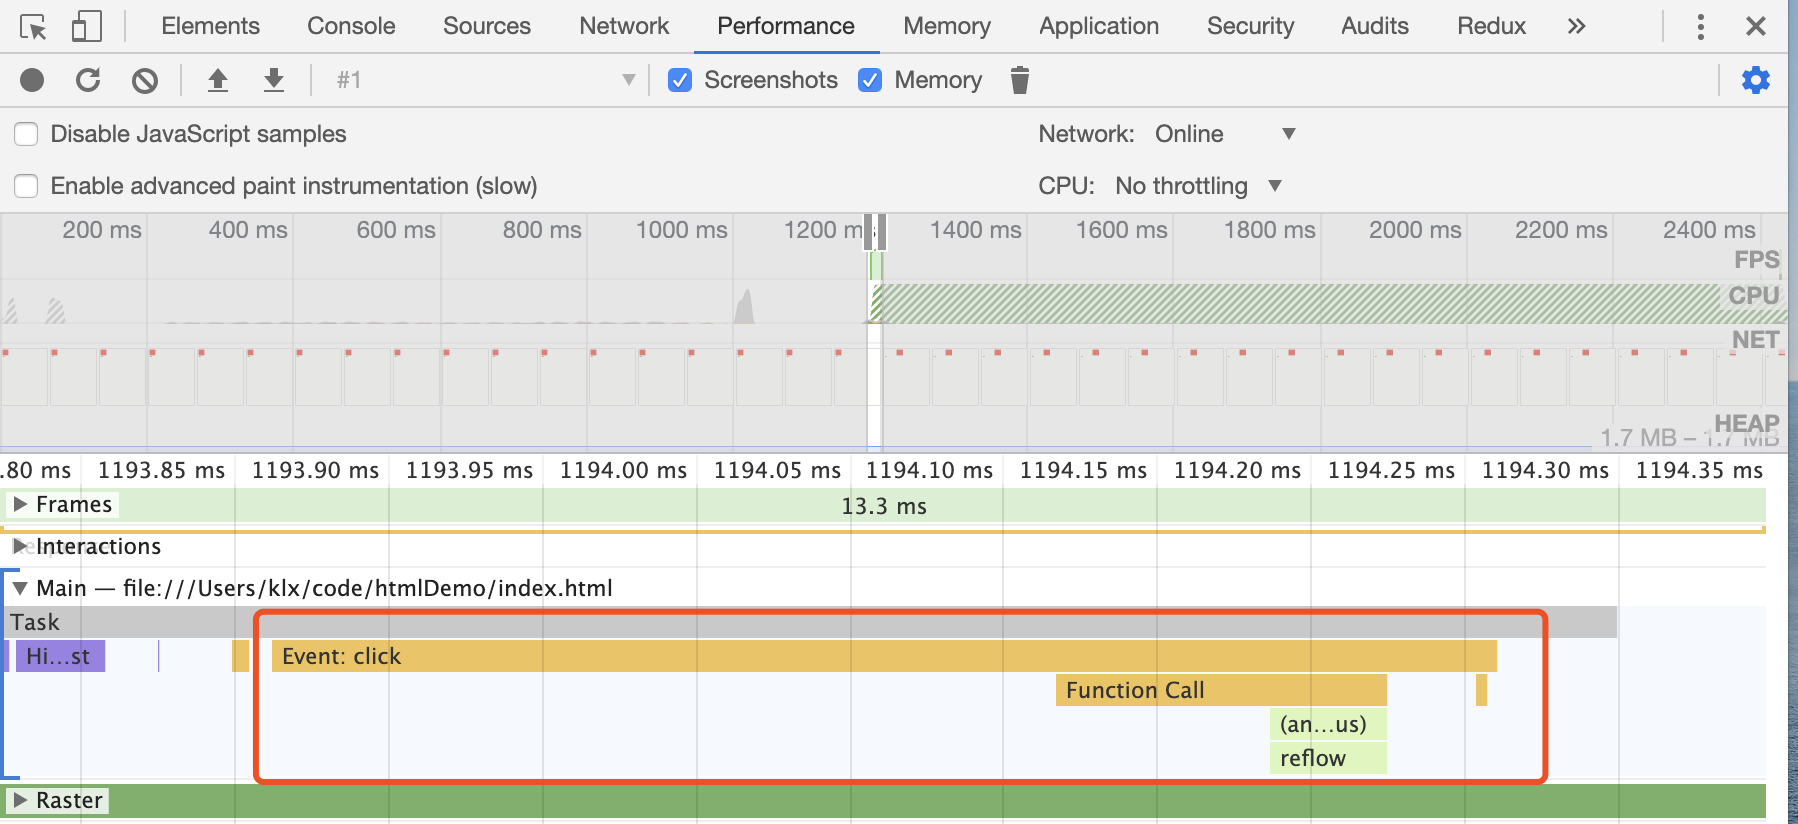This screenshot has height=824, width=1798.
Task: Click the reload and profile icon
Action: click(88, 80)
